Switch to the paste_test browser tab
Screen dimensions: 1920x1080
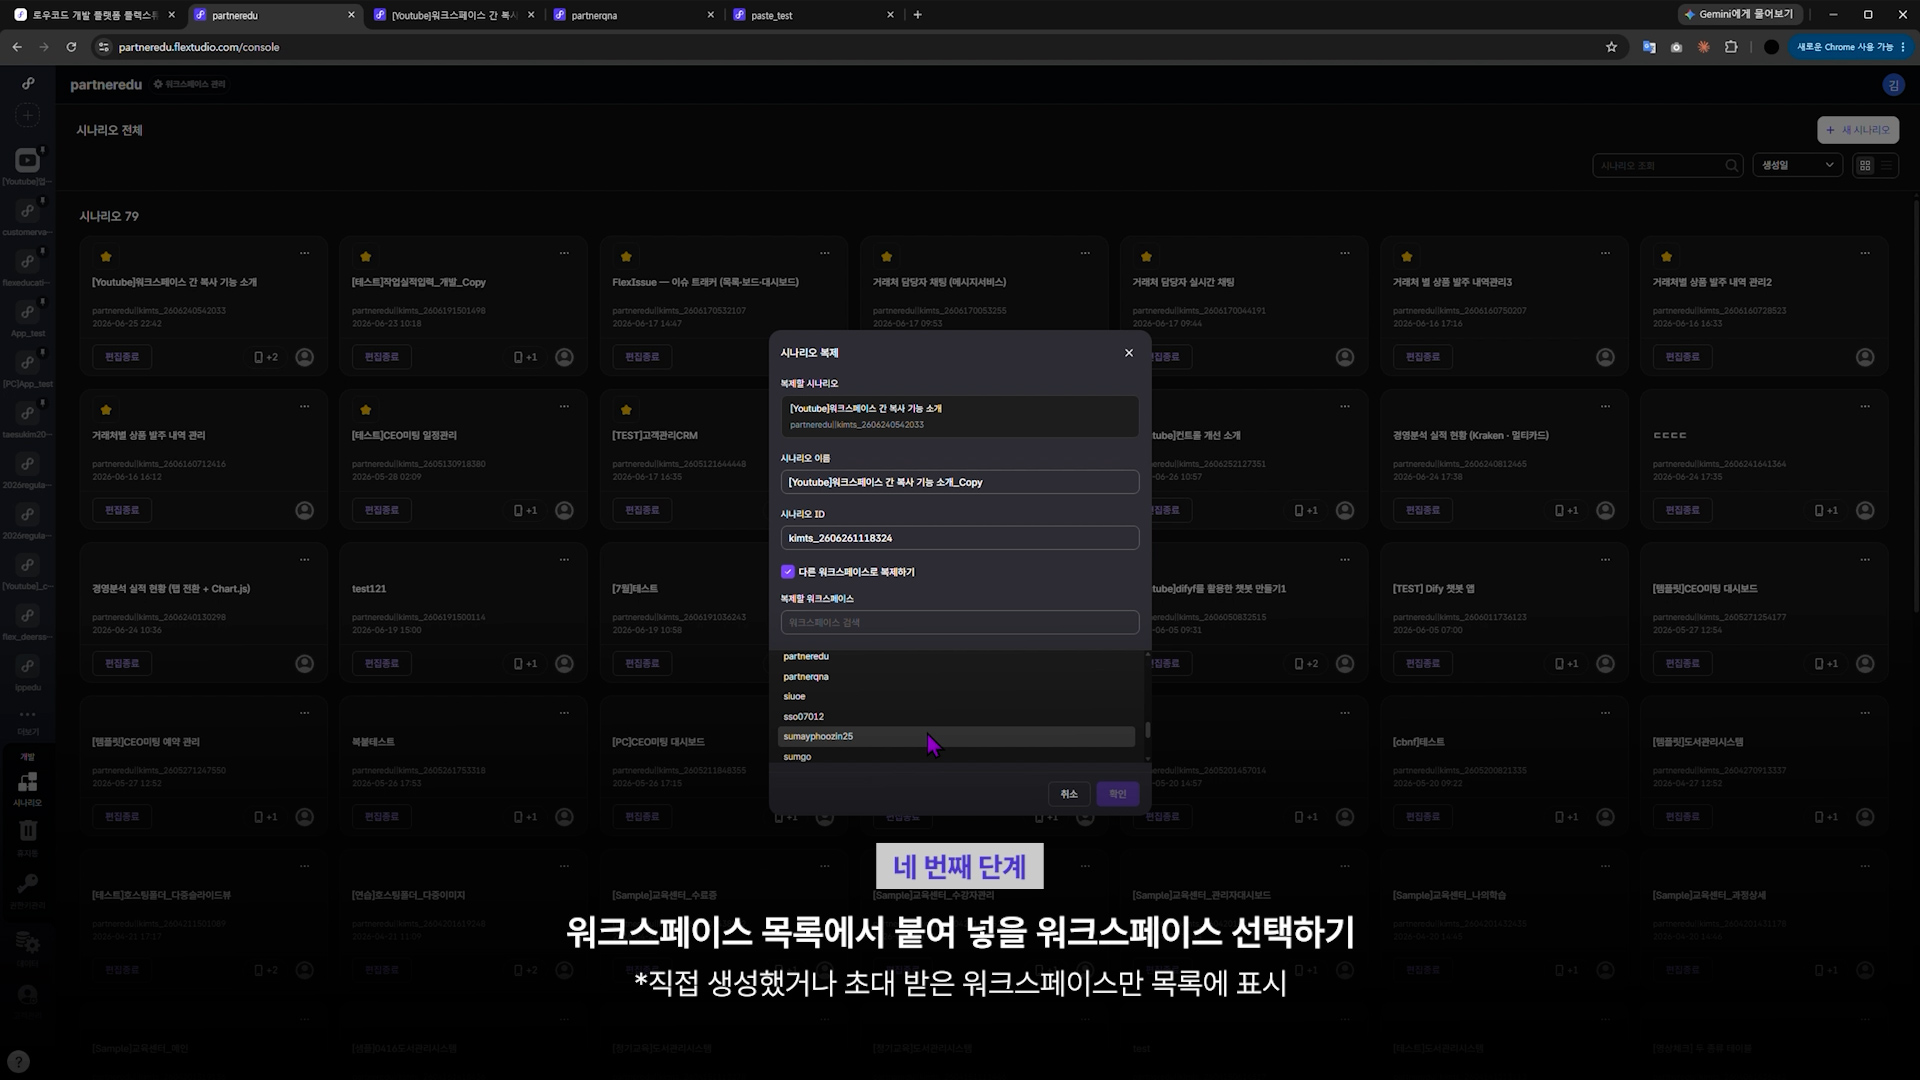coord(811,15)
